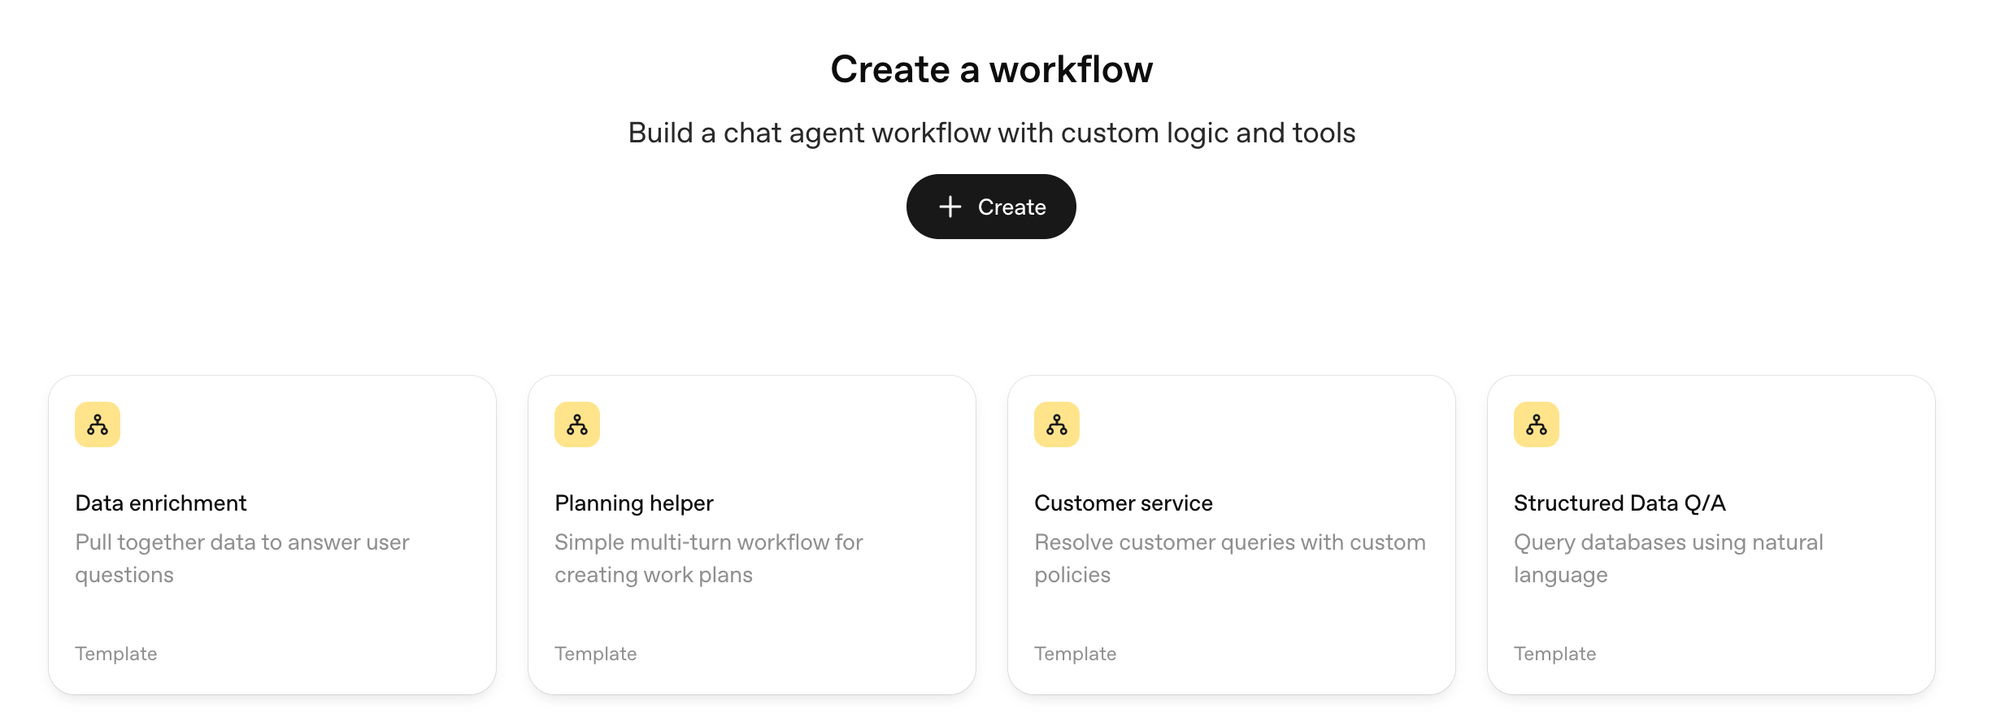Click Template label on Data enrichment card

116,654
